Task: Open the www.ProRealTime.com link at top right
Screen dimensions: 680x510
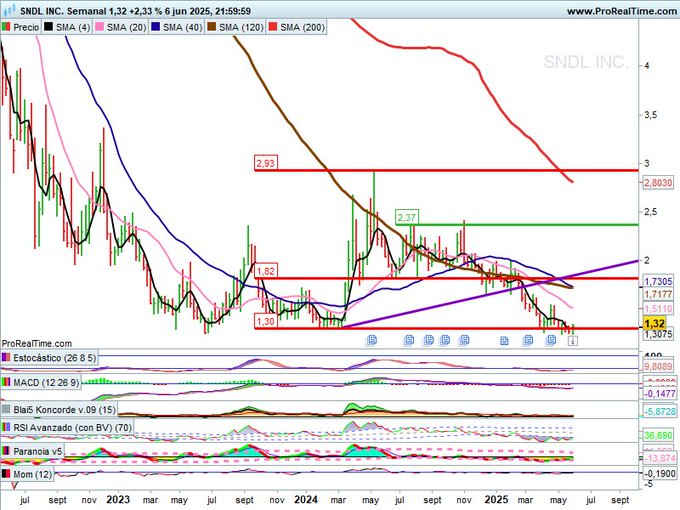Action: [621, 11]
